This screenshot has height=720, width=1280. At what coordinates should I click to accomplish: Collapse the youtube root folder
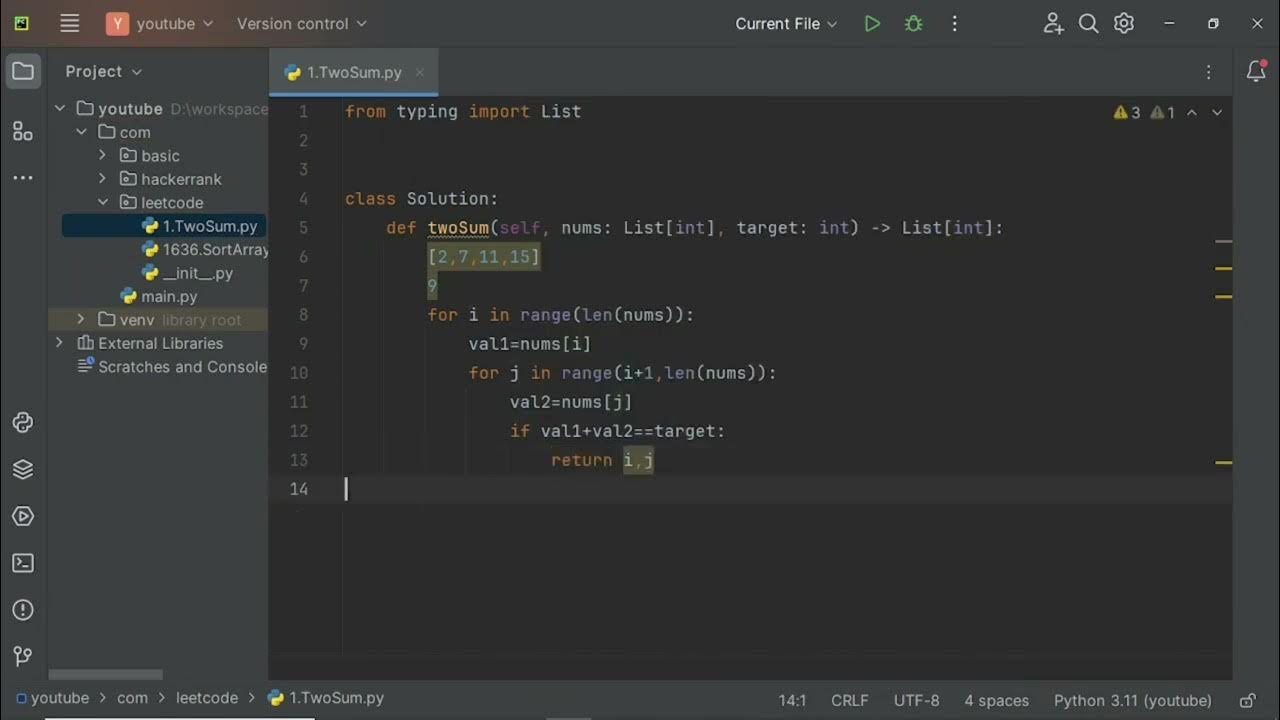click(60, 108)
